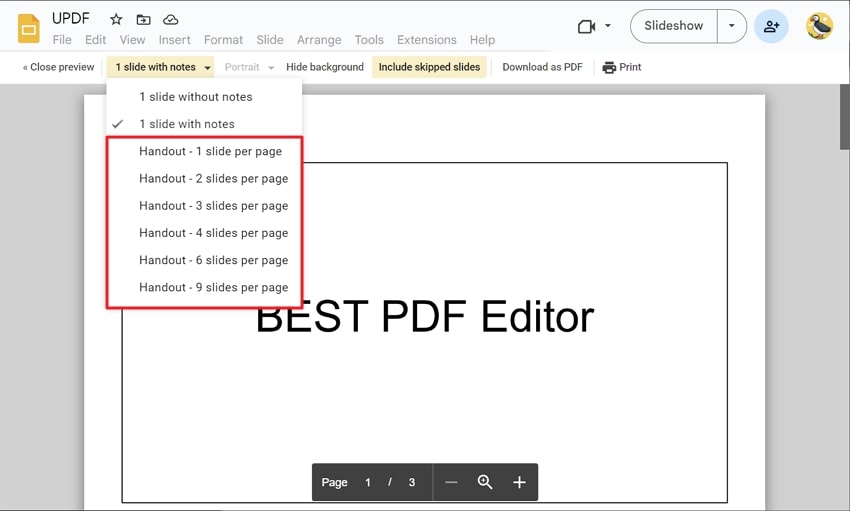This screenshot has height=511, width=850.
Task: Open the Arrange menu
Action: coord(319,40)
